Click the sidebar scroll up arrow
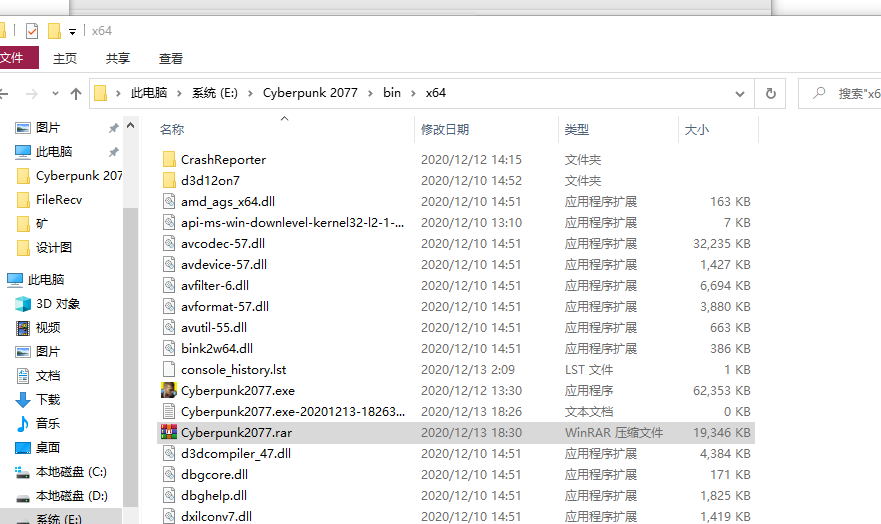881x524 pixels. [x=131, y=126]
